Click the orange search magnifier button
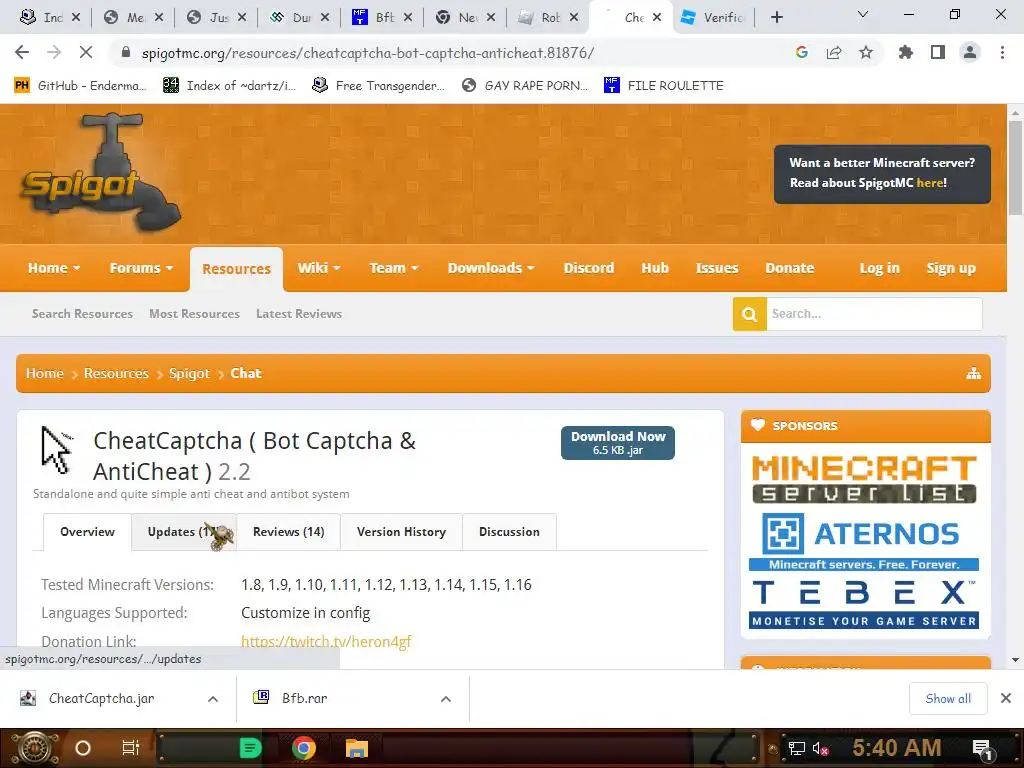Screen dimensions: 1024x768 (750, 314)
